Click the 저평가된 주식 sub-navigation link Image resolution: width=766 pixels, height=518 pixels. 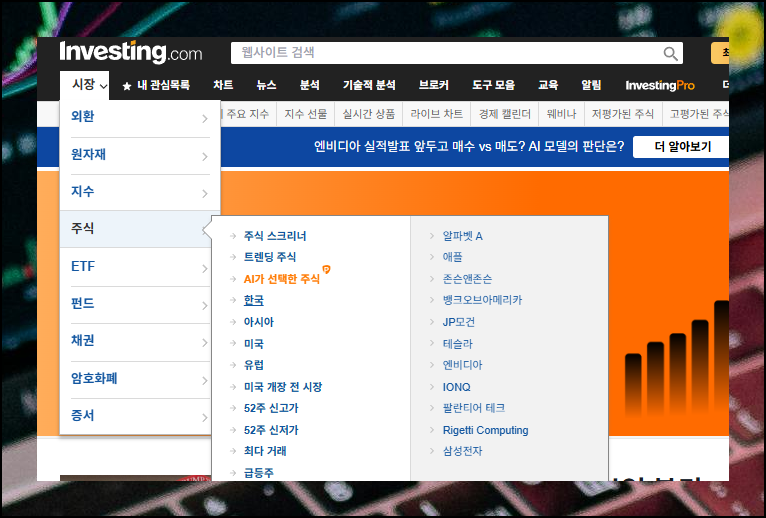pyautogui.click(x=623, y=114)
